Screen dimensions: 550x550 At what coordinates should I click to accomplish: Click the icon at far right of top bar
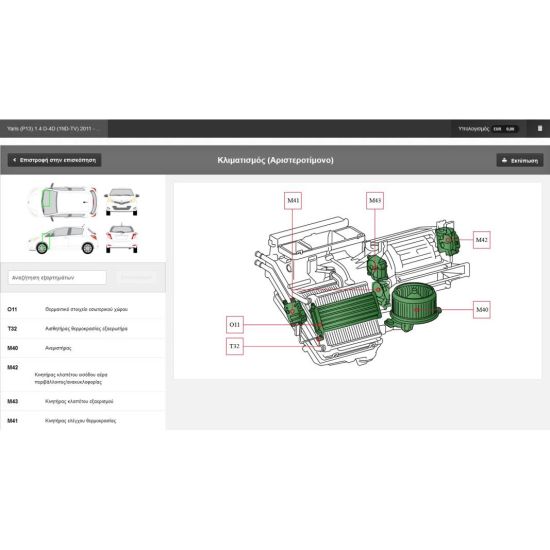[x=540, y=128]
